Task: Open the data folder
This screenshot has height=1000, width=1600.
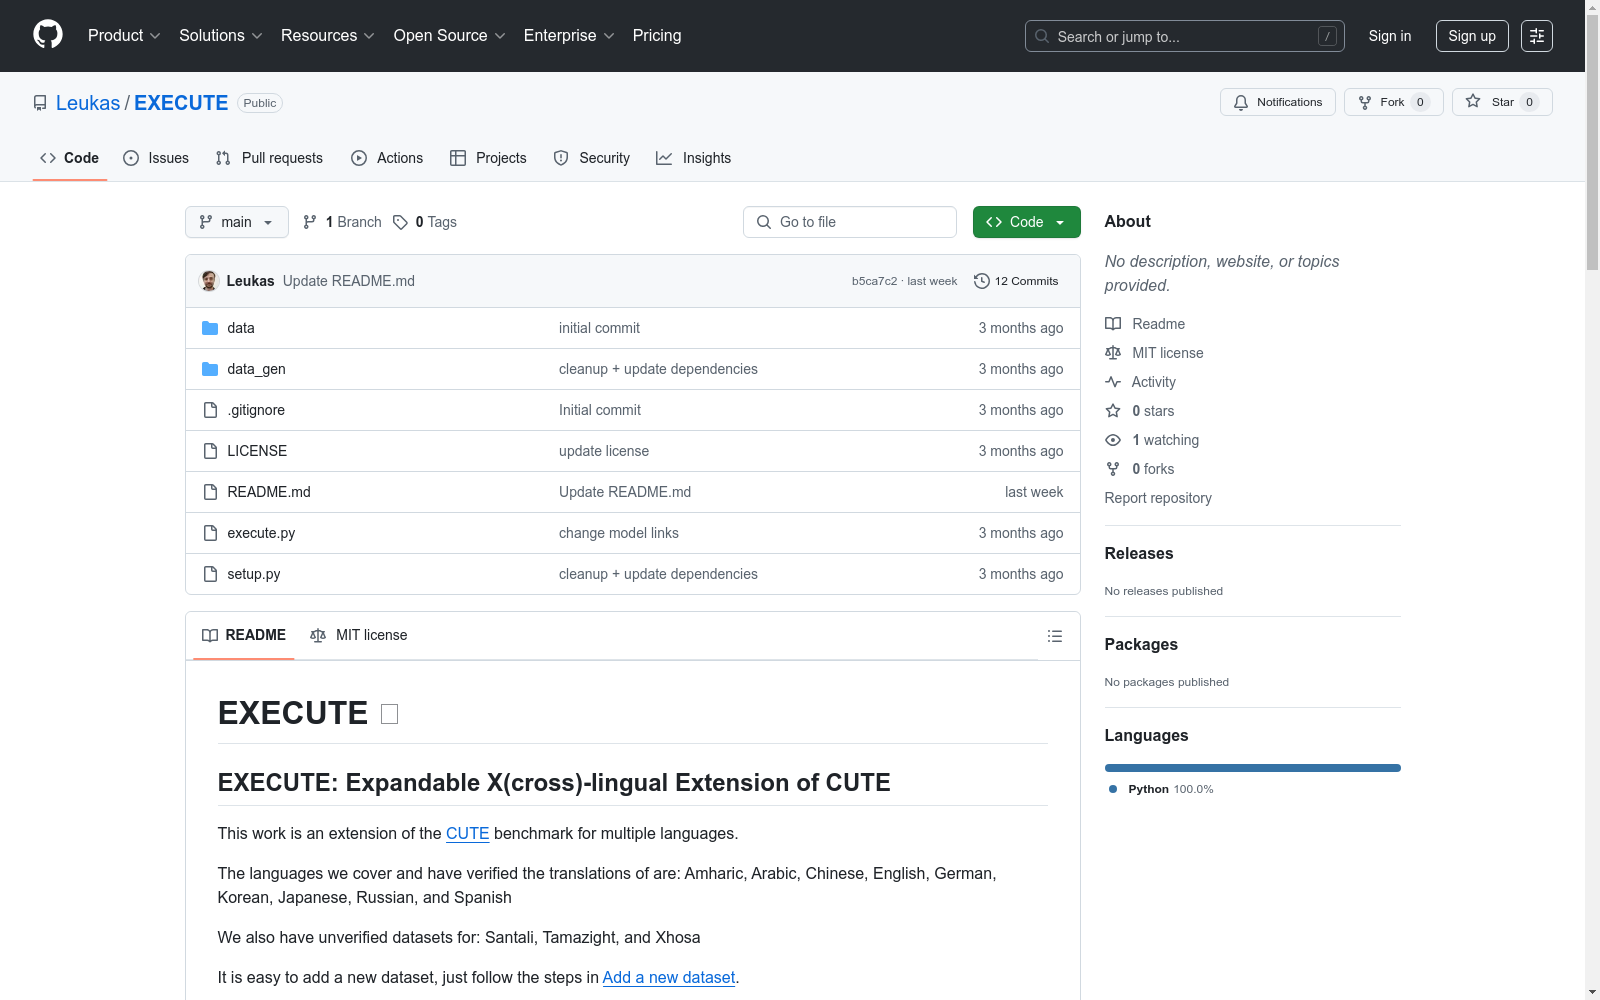Action: point(241,328)
